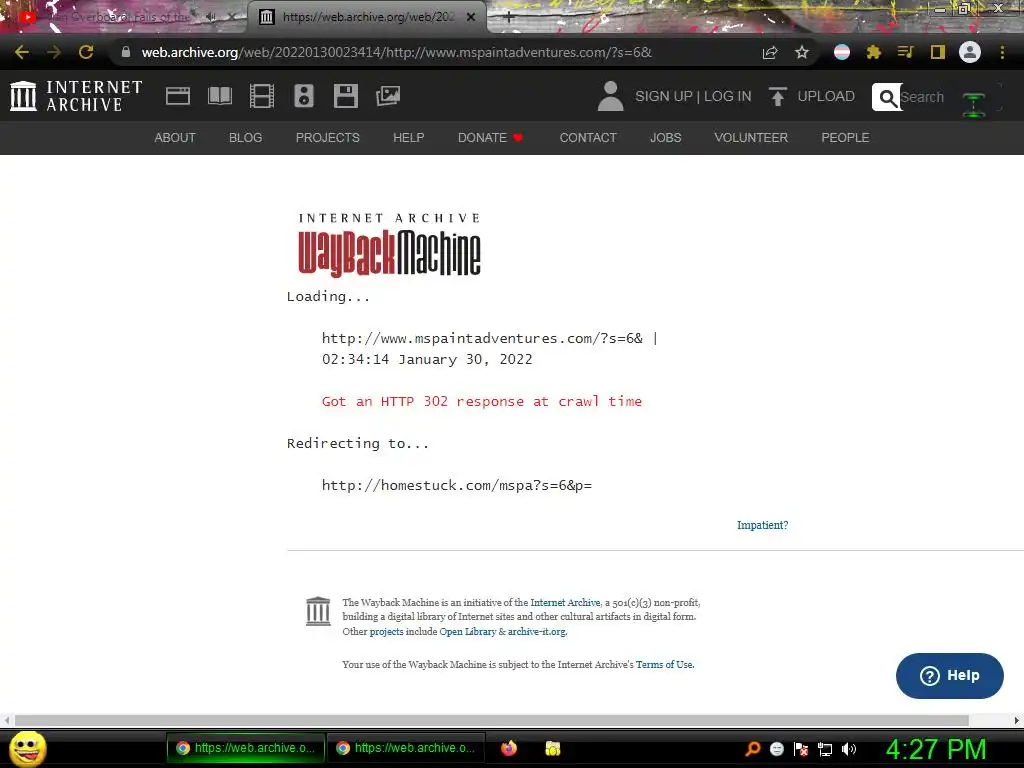This screenshot has width=1024, height=768.
Task: Open the VOLUNTEER menu item
Action: (751, 138)
